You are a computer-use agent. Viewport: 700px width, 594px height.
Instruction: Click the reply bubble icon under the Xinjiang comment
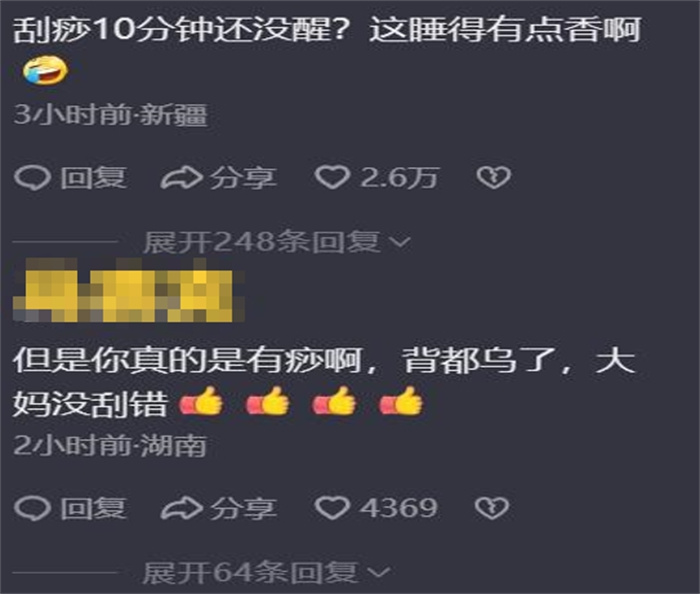tap(32, 178)
